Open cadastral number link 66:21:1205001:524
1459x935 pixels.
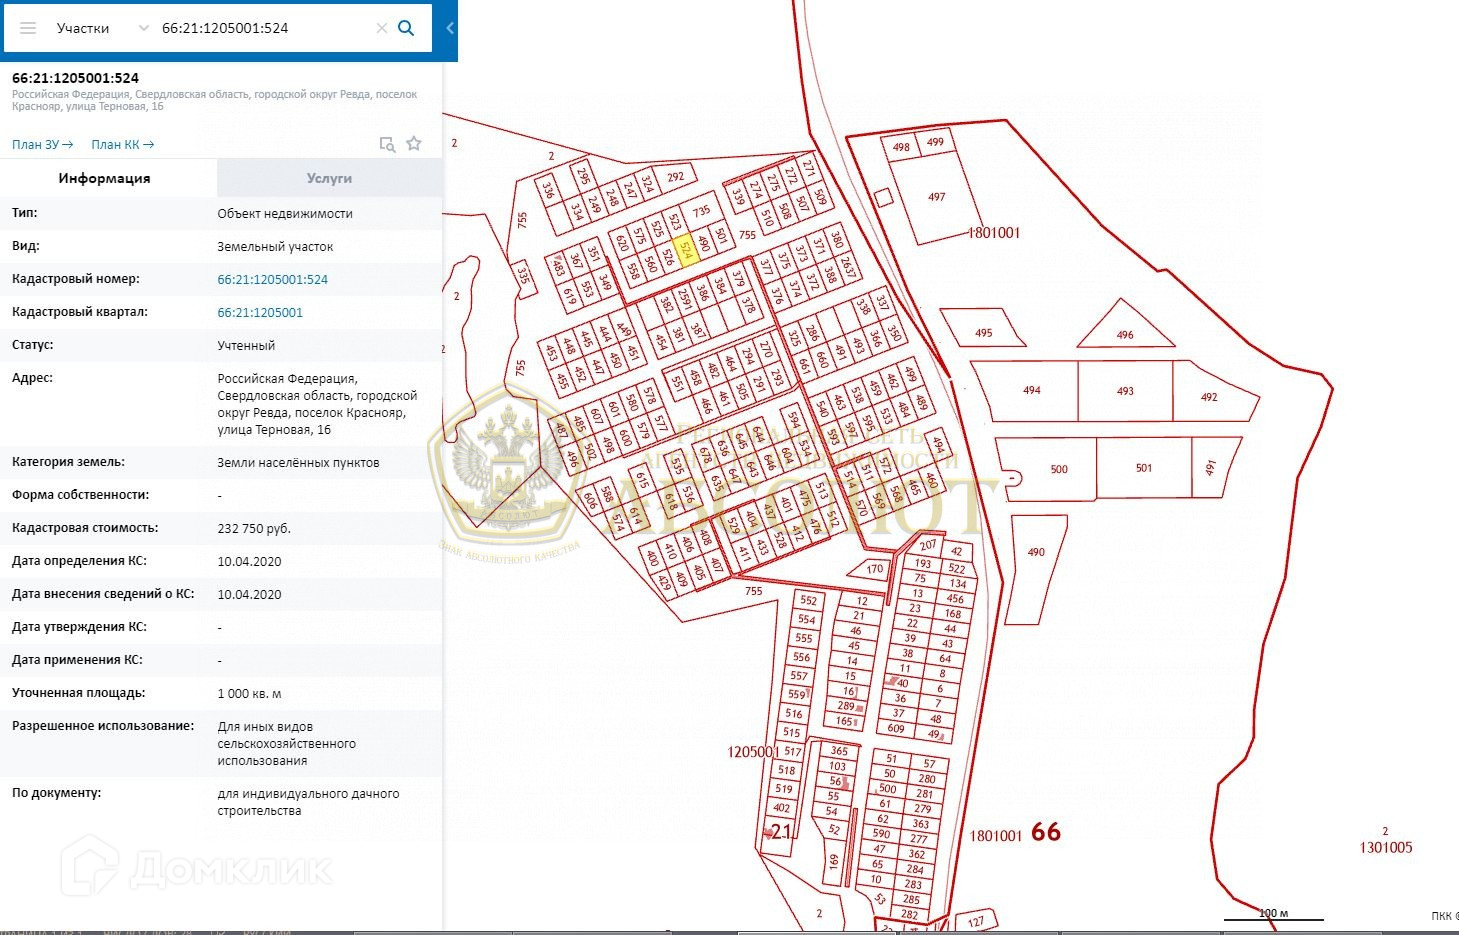(273, 280)
